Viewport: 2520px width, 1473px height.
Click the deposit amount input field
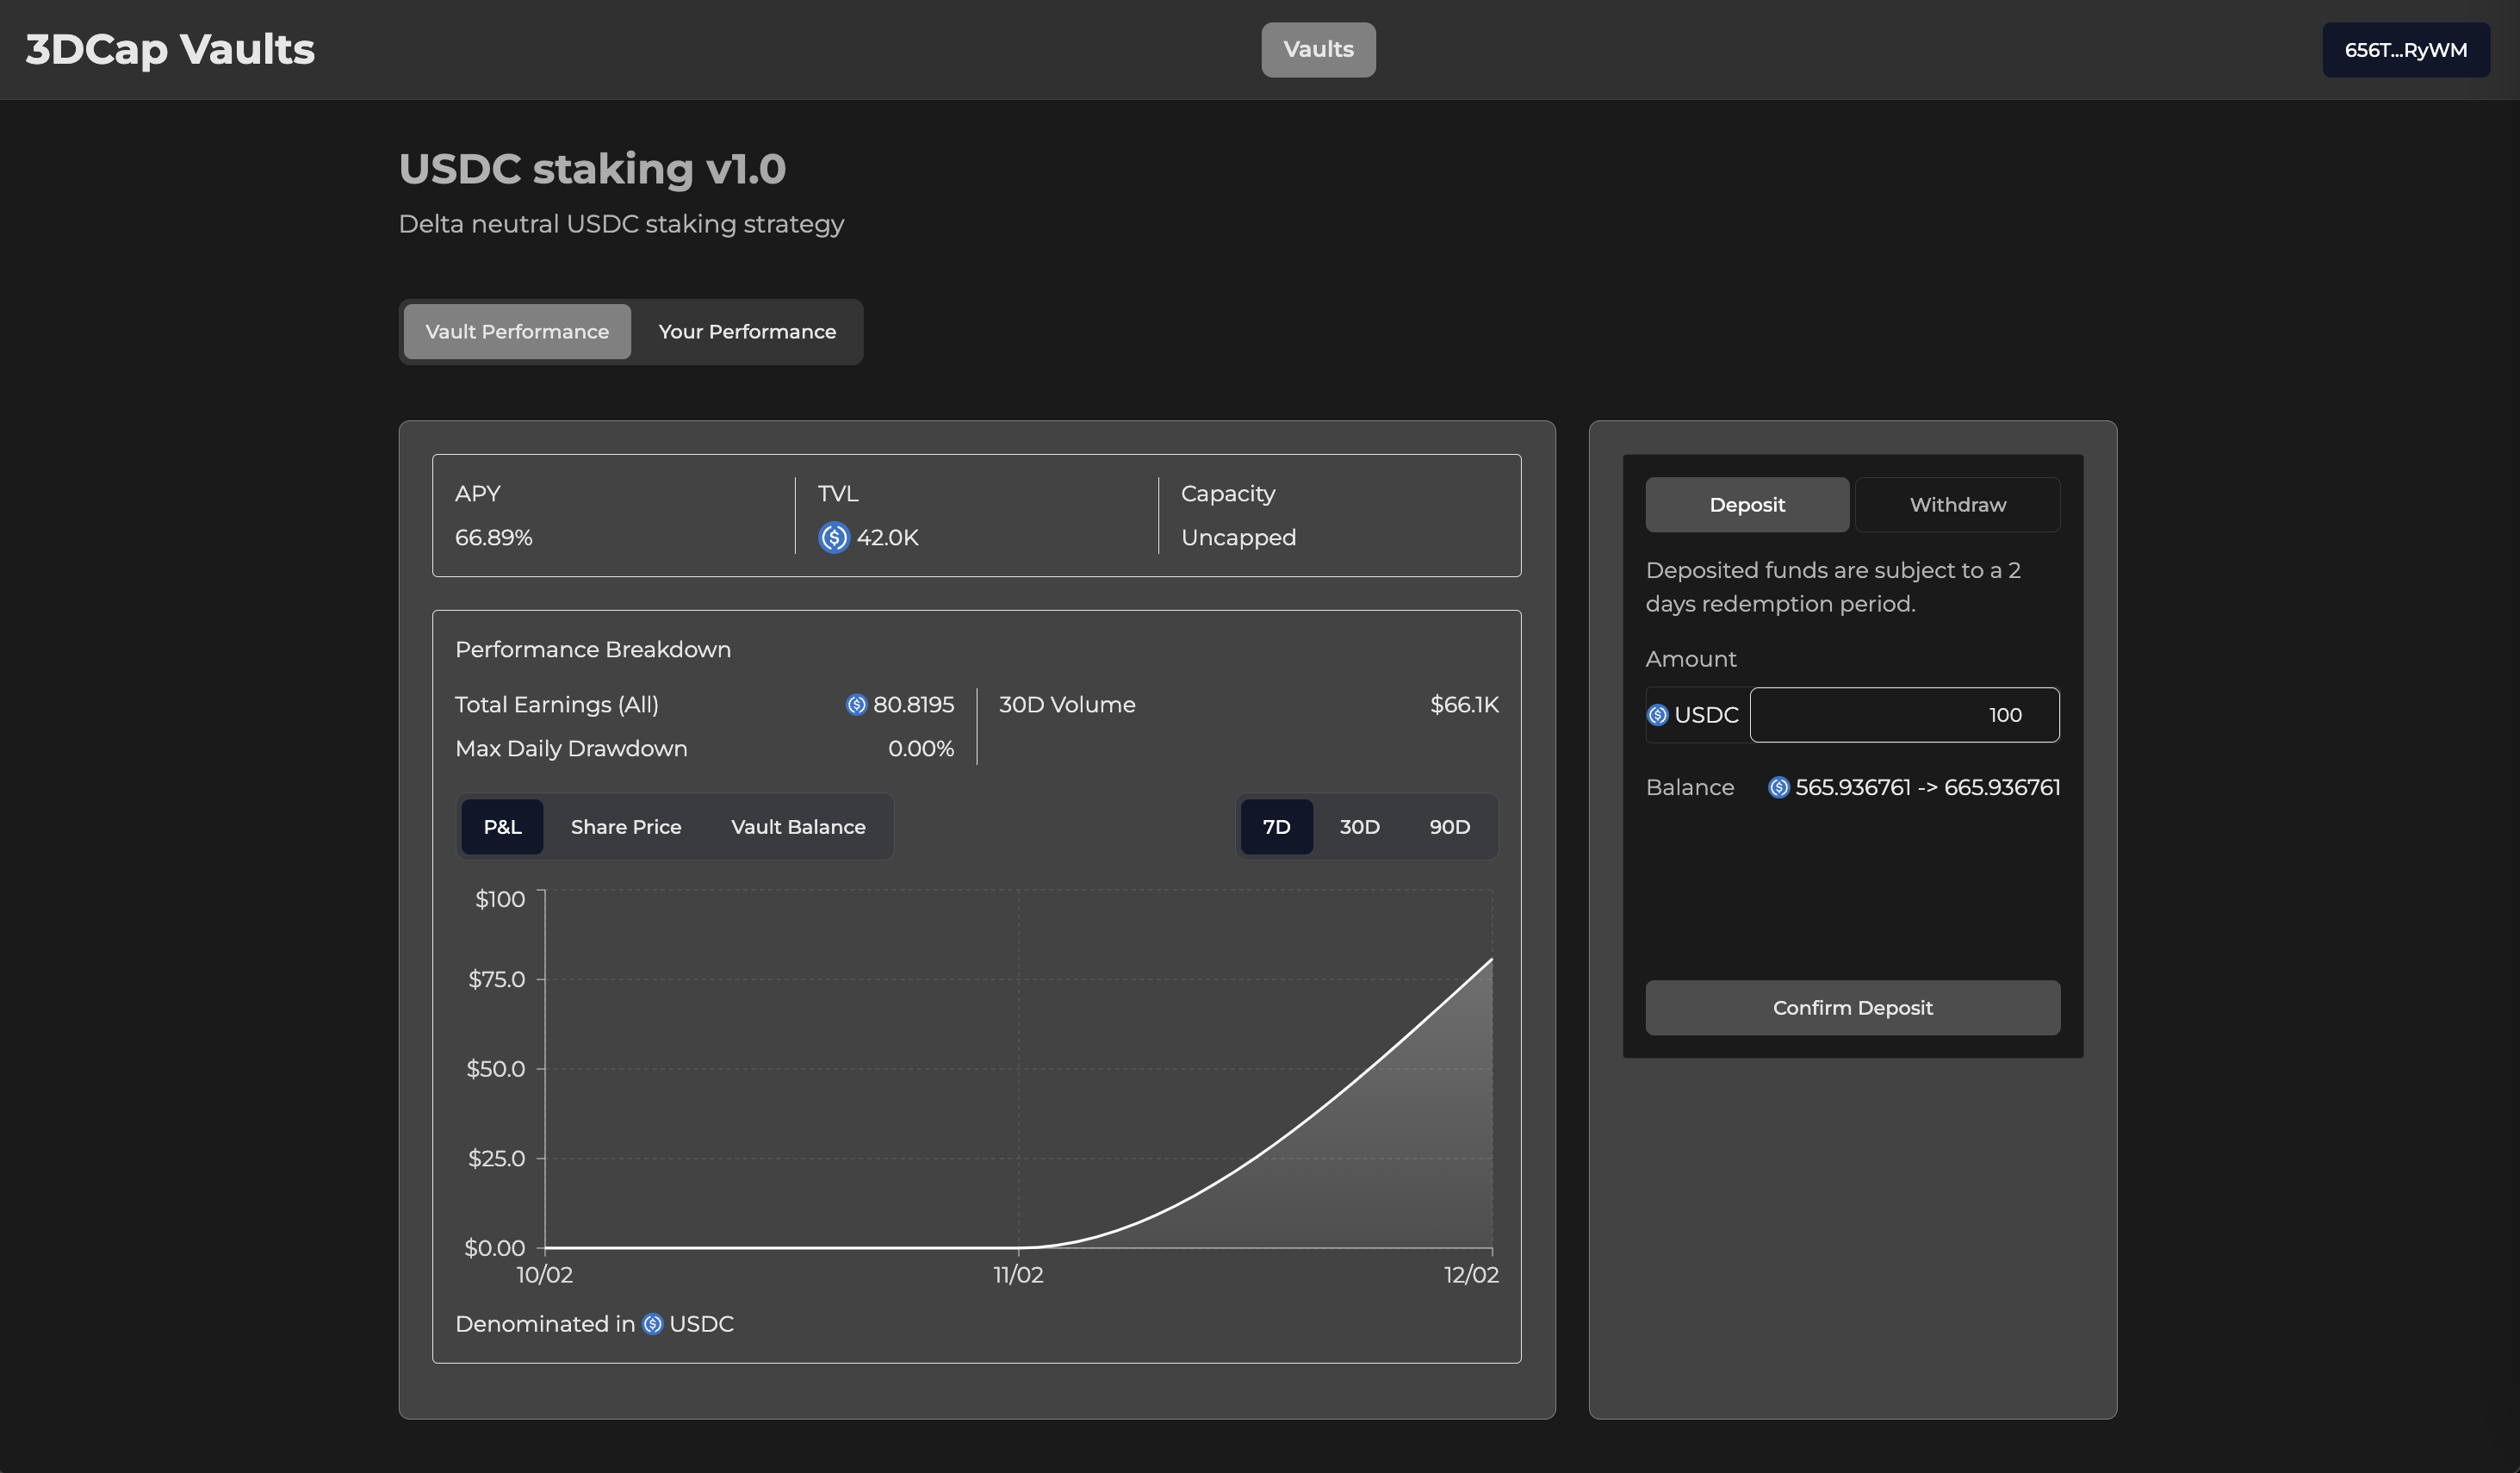(1903, 715)
